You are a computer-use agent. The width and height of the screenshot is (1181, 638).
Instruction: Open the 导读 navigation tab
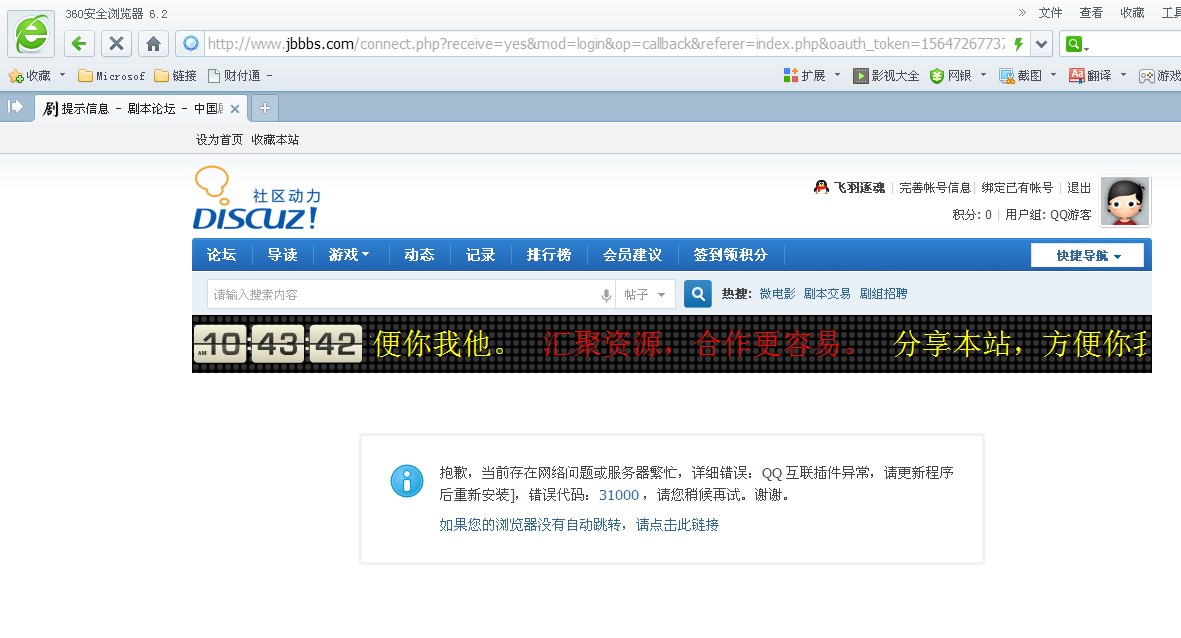click(282, 255)
